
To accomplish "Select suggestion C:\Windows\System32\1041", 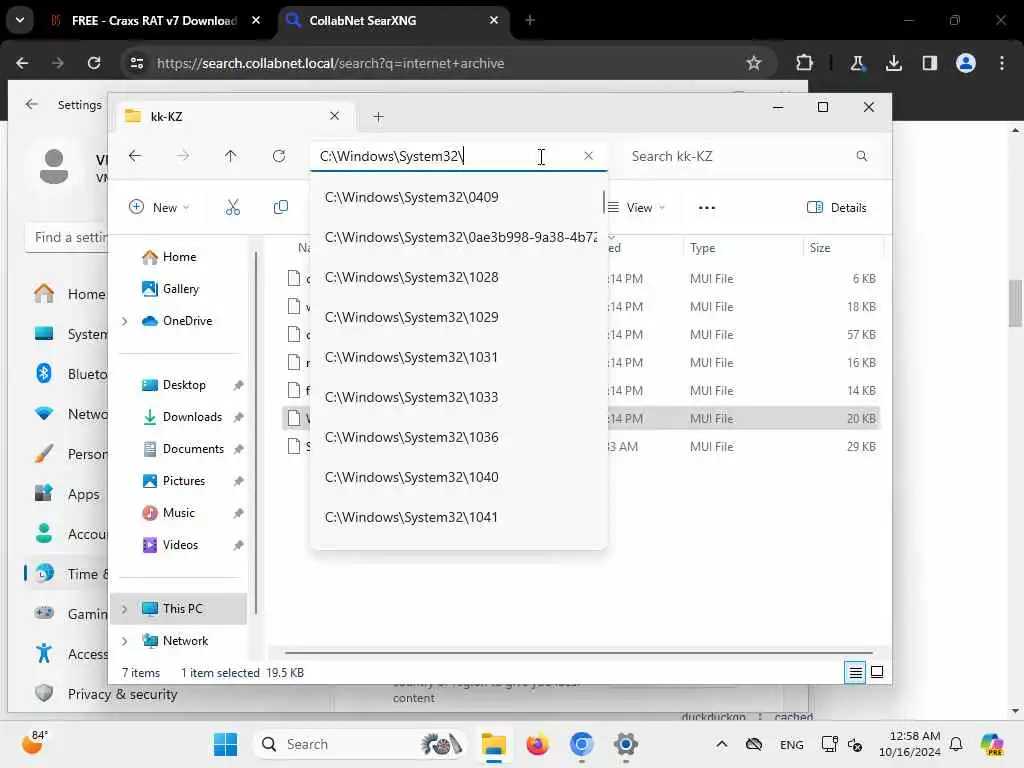I will tap(458, 517).
